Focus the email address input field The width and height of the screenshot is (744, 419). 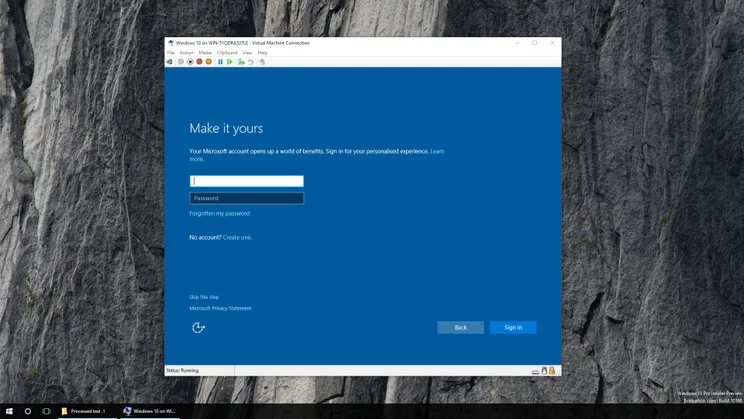[247, 181]
